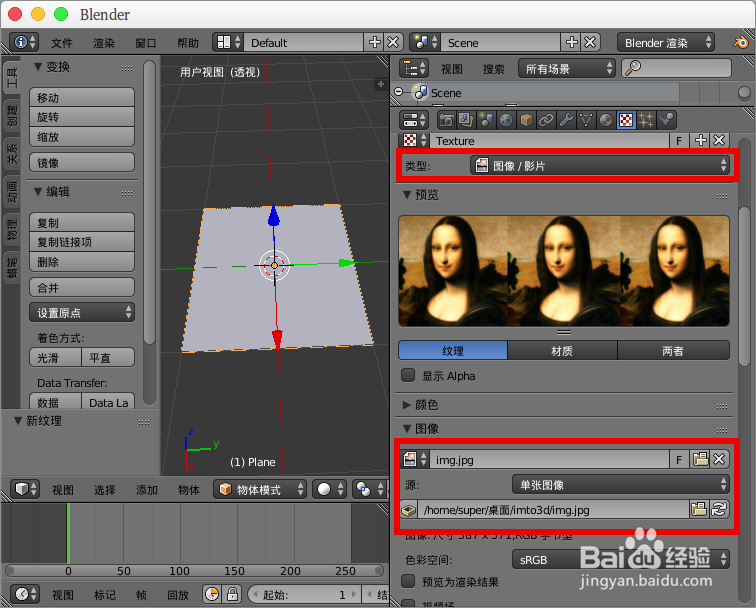Collapse Scene tree item in outliner

[x=399, y=91]
